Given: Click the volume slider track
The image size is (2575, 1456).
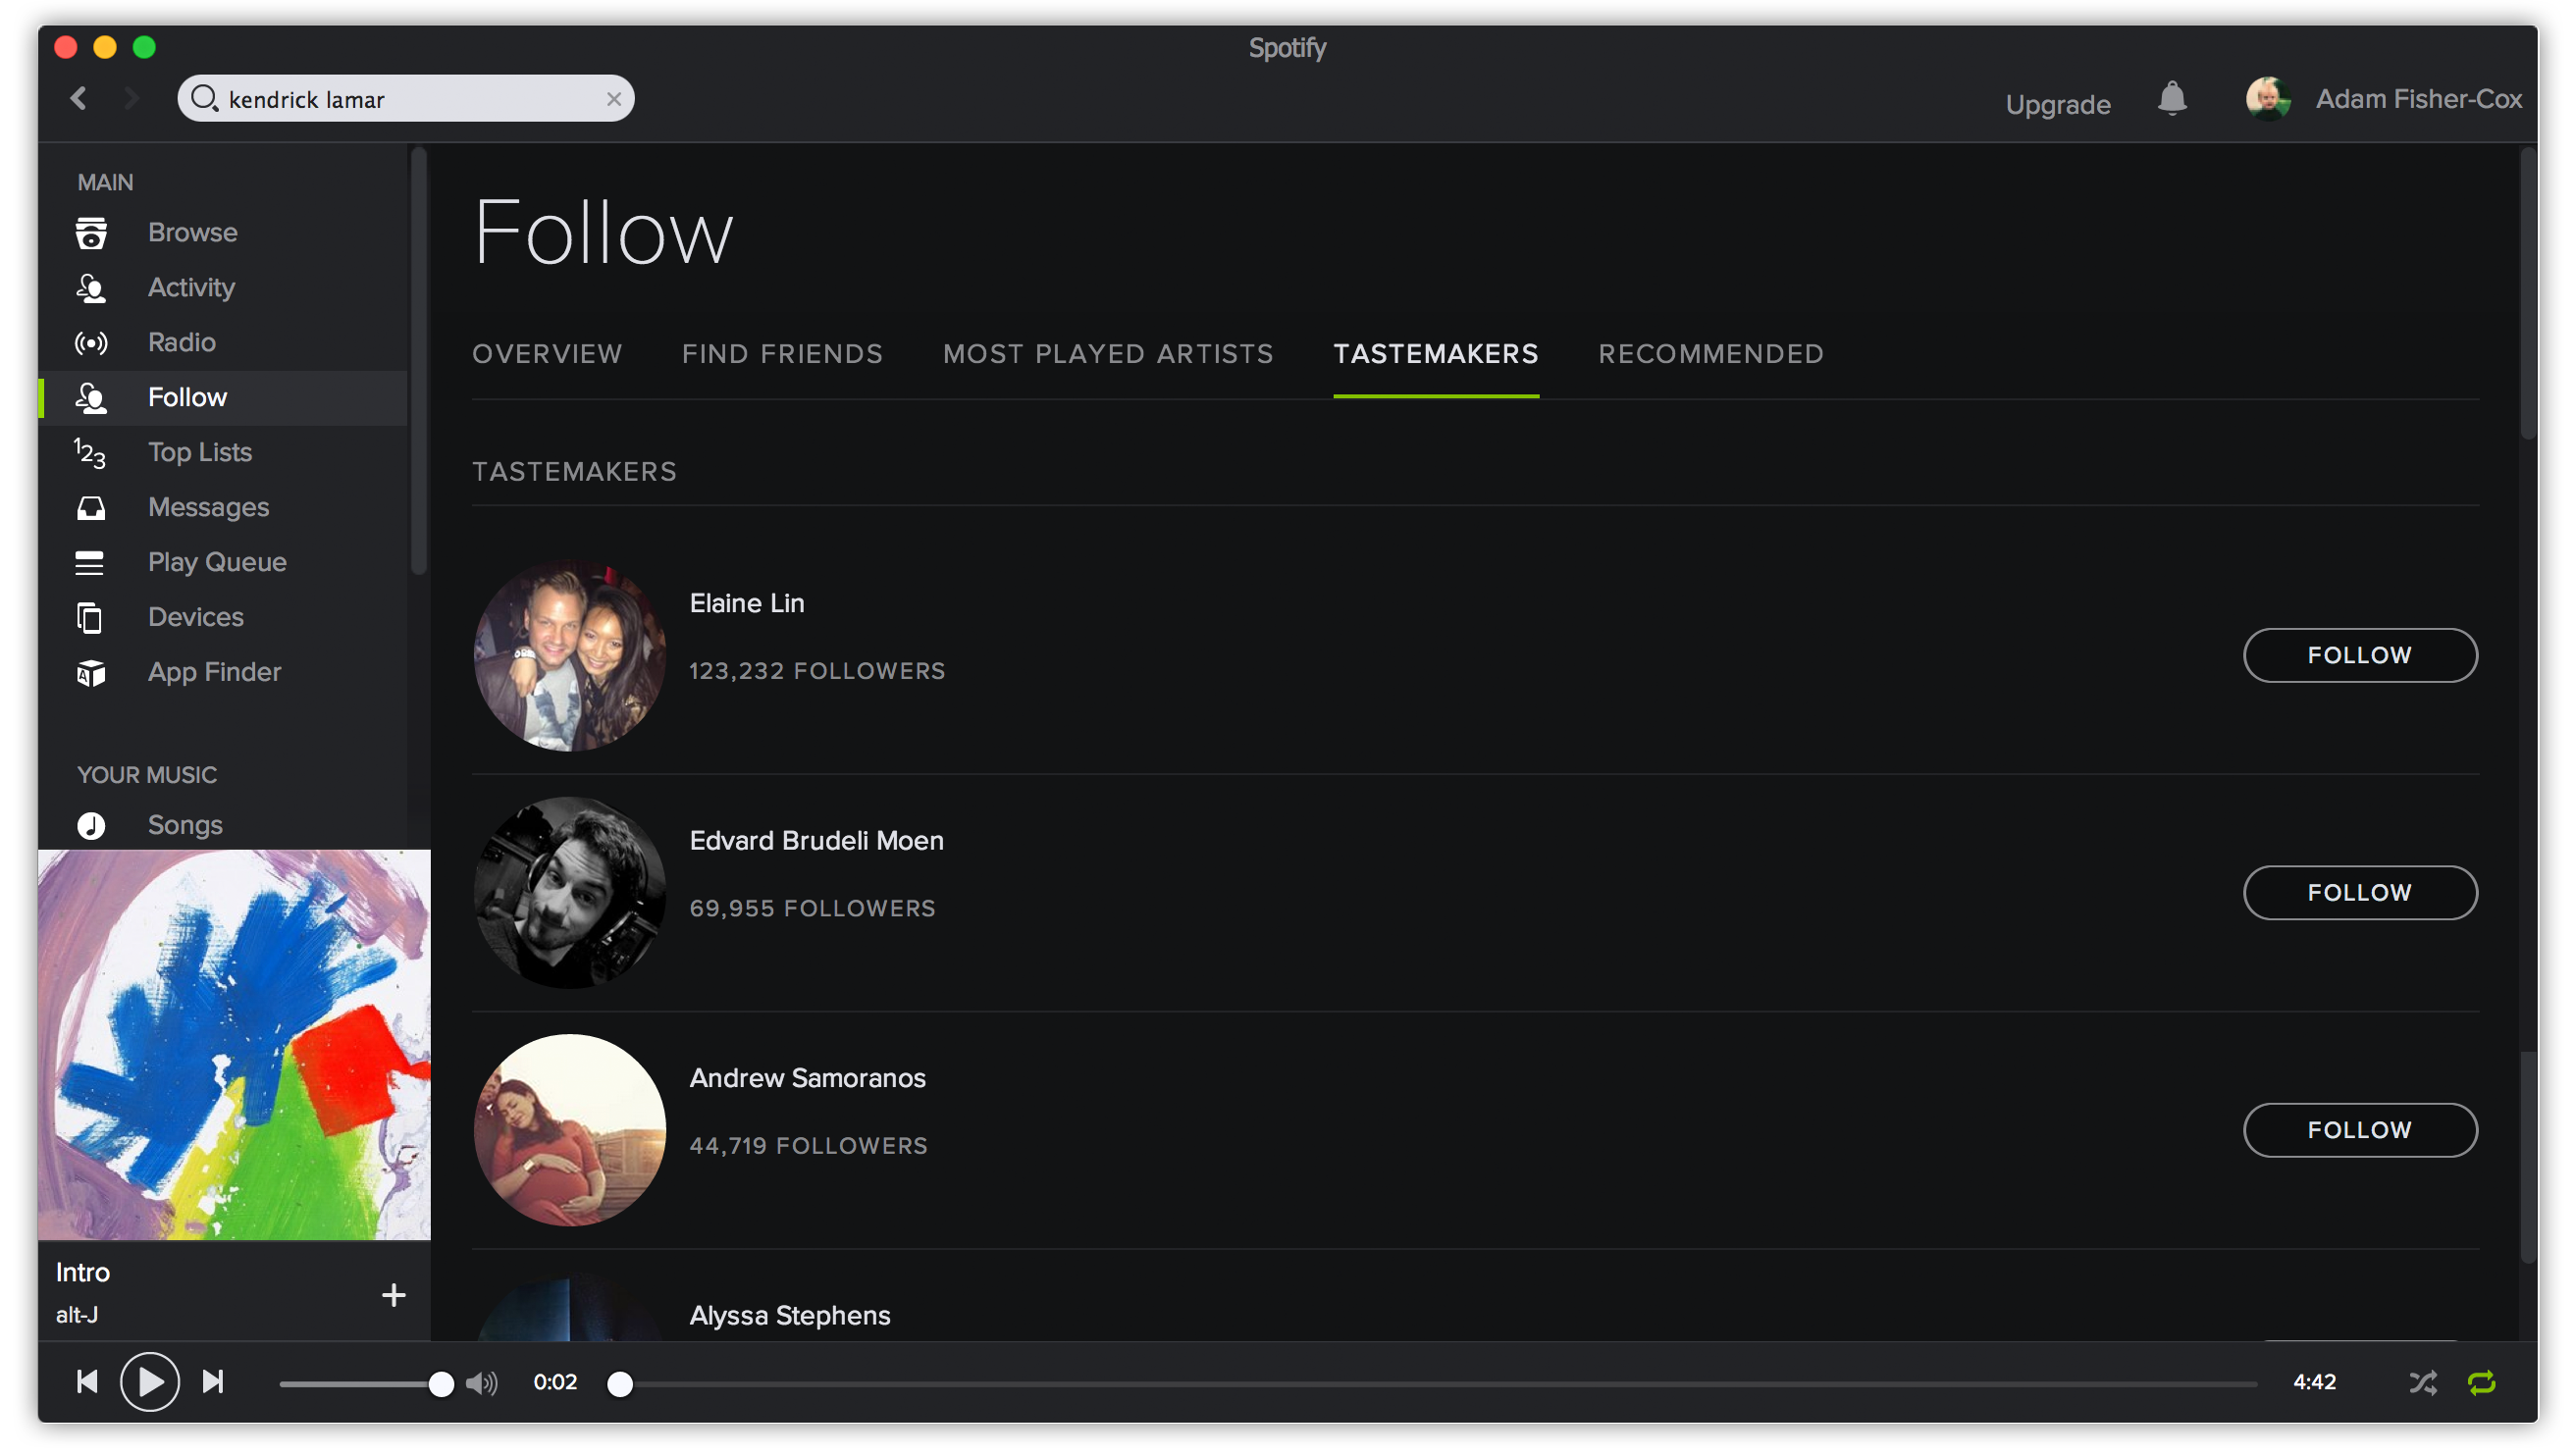Looking at the screenshot, I should (360, 1384).
